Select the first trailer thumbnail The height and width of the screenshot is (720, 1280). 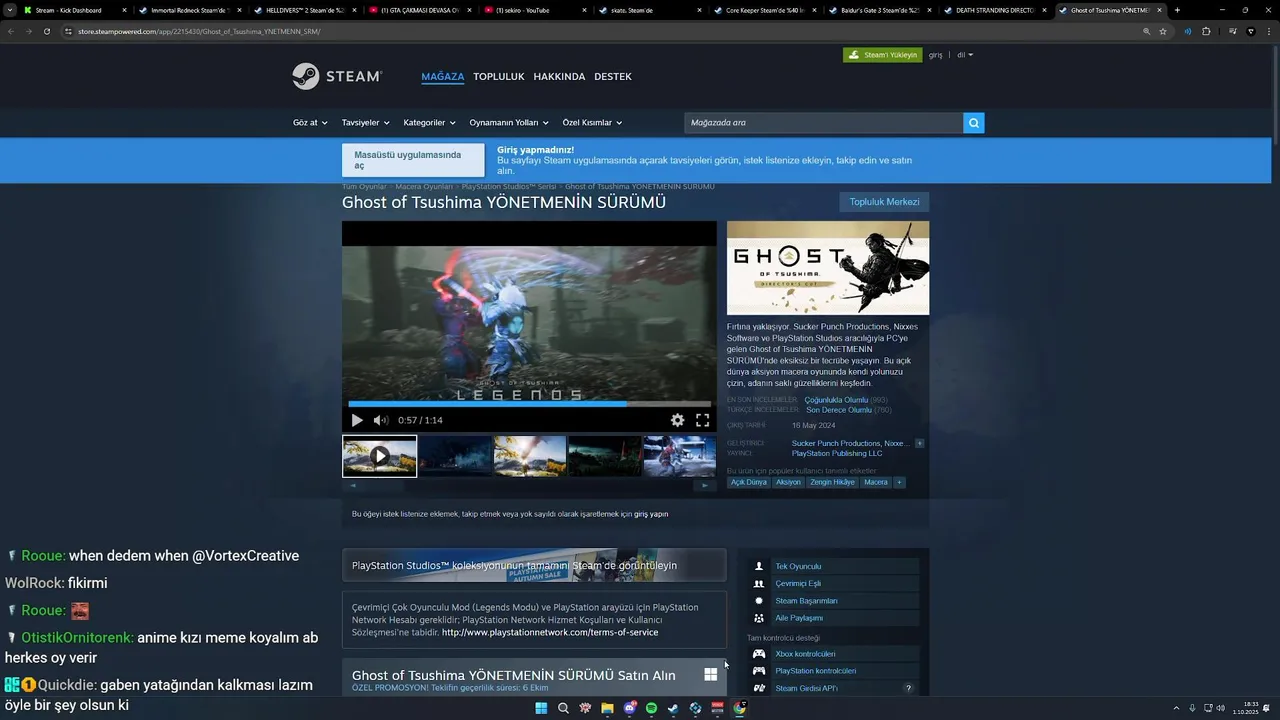tap(379, 456)
